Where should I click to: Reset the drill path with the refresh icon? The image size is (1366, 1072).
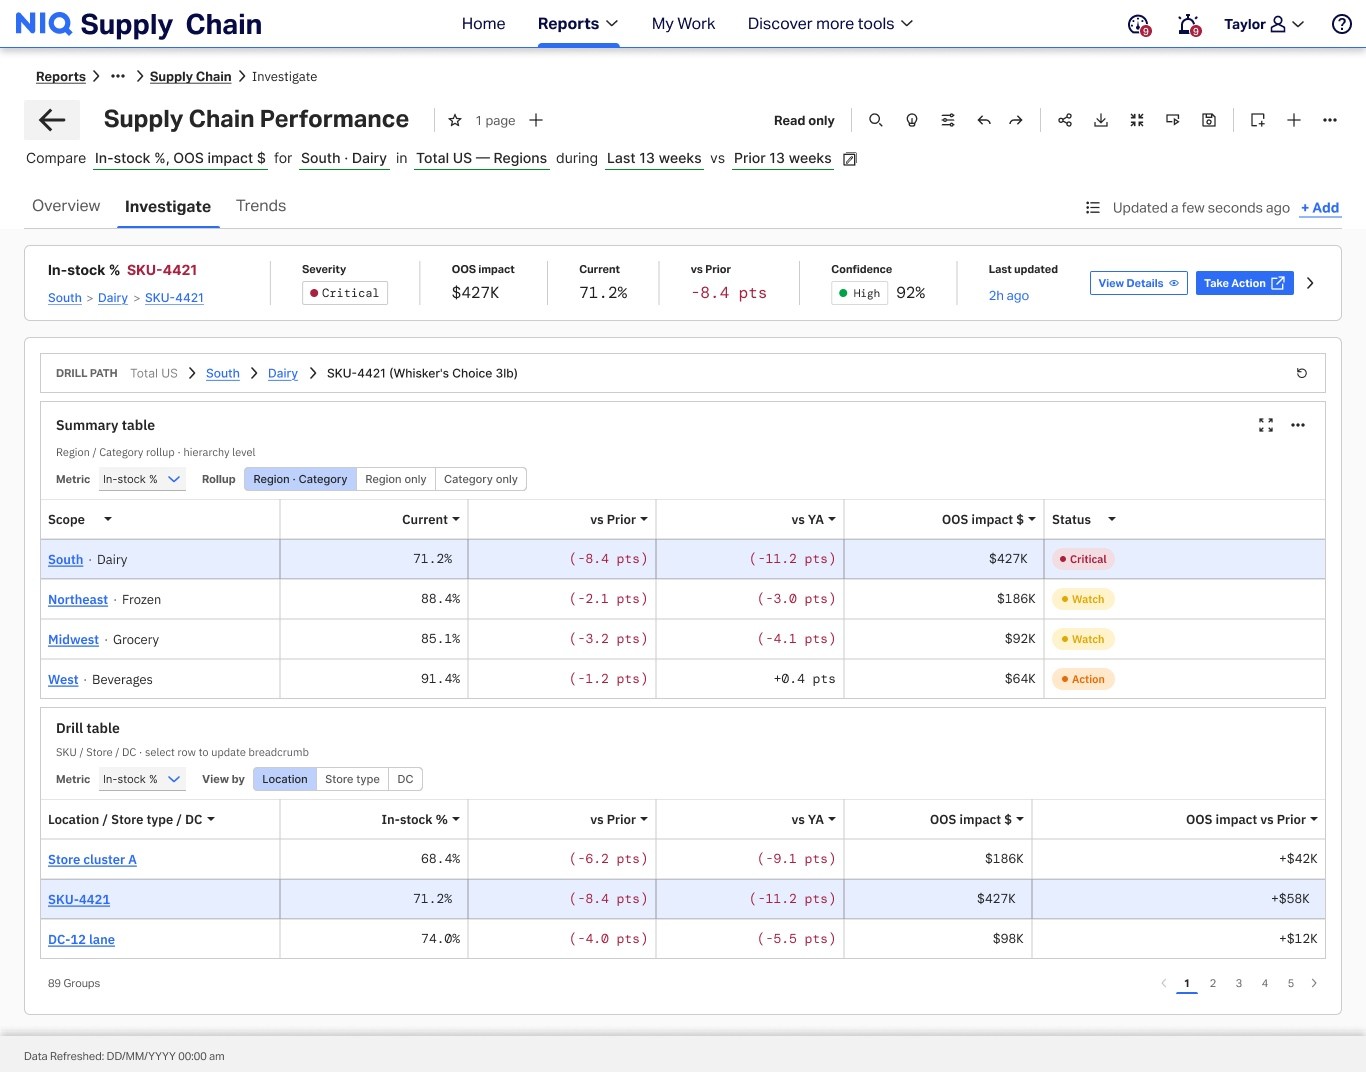1302,373
